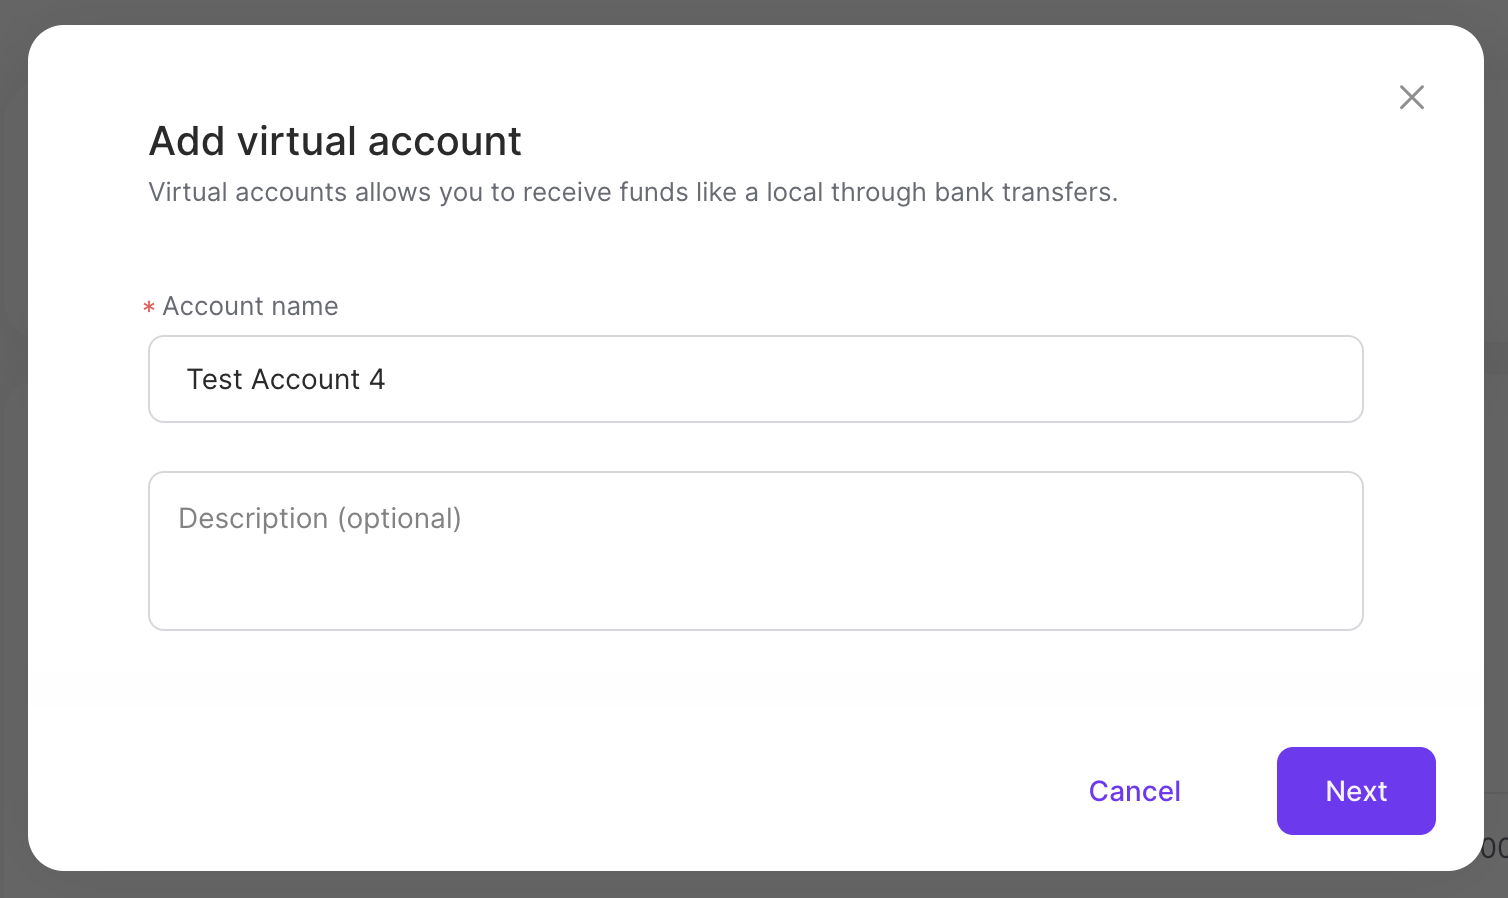
Task: Select the close icon above the form
Action: (1411, 97)
